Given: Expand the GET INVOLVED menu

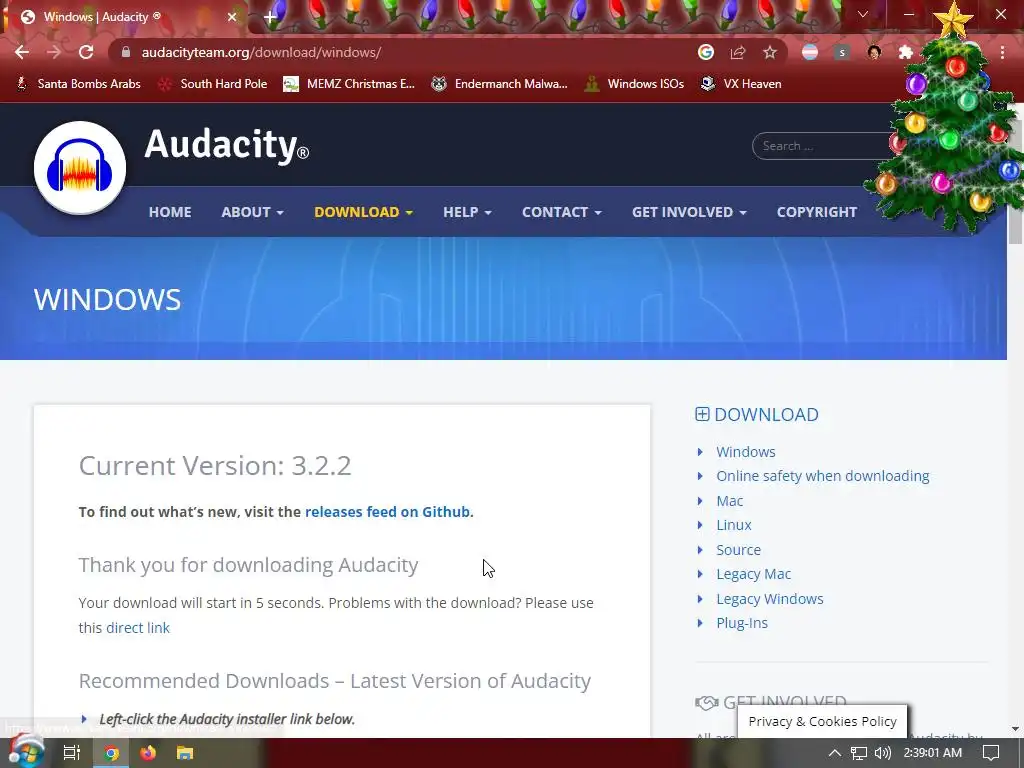Looking at the screenshot, I should pos(689,212).
